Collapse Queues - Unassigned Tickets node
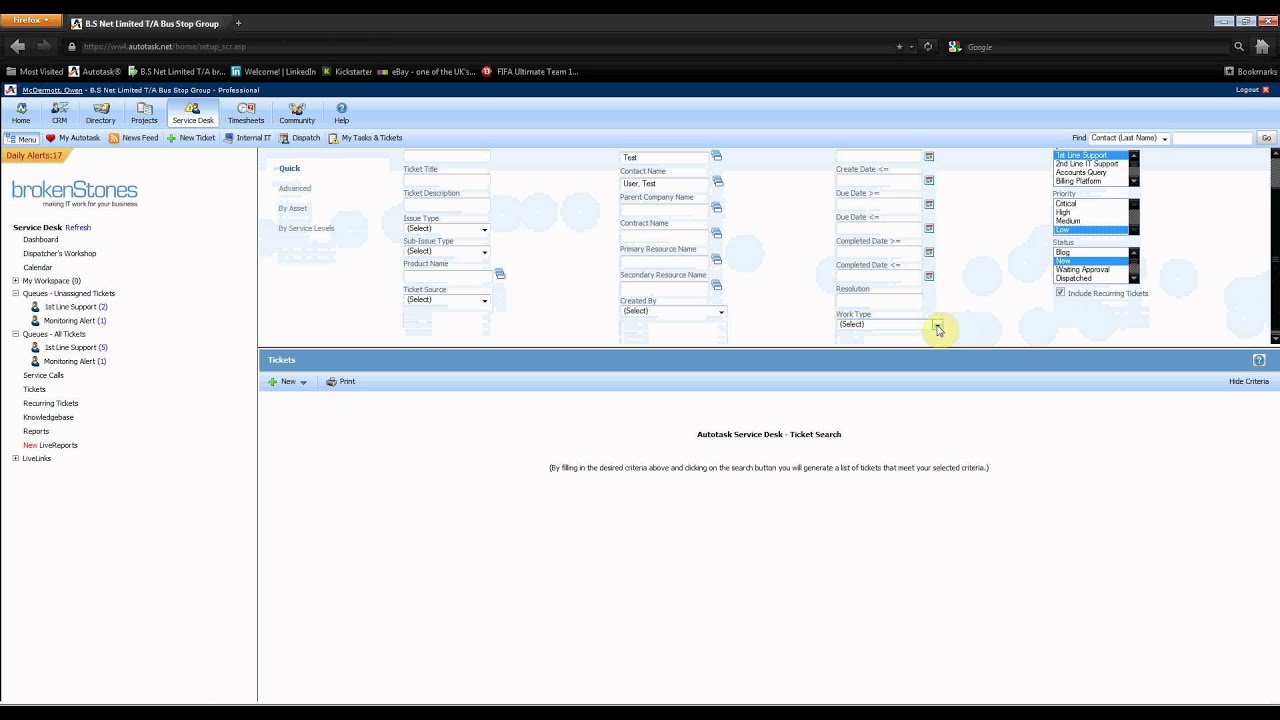Image resolution: width=1280 pixels, height=720 pixels. pos(15,294)
